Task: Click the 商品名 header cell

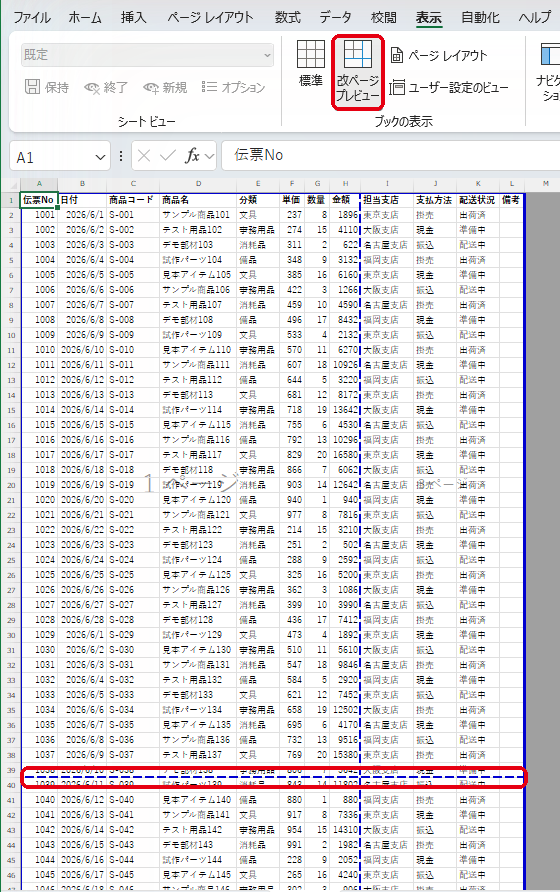Action: [198, 200]
